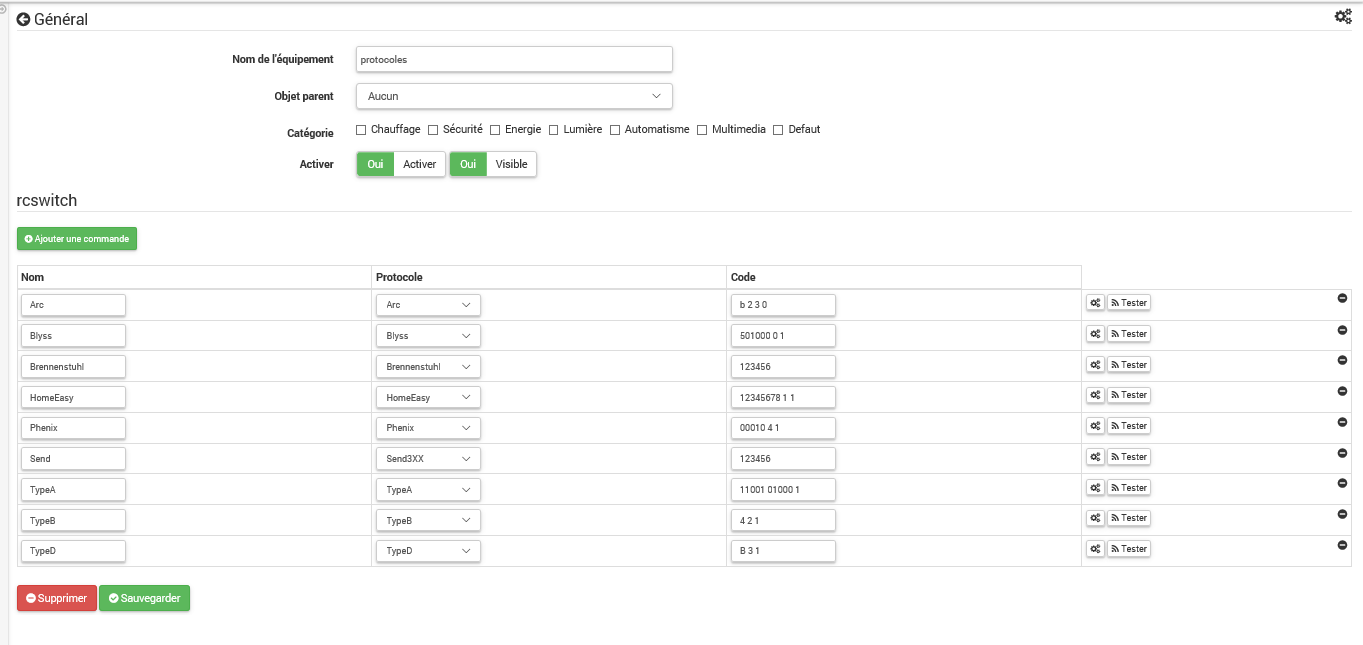Tick the Multimedia category checkbox
The height and width of the screenshot is (645, 1363).
[x=702, y=130]
